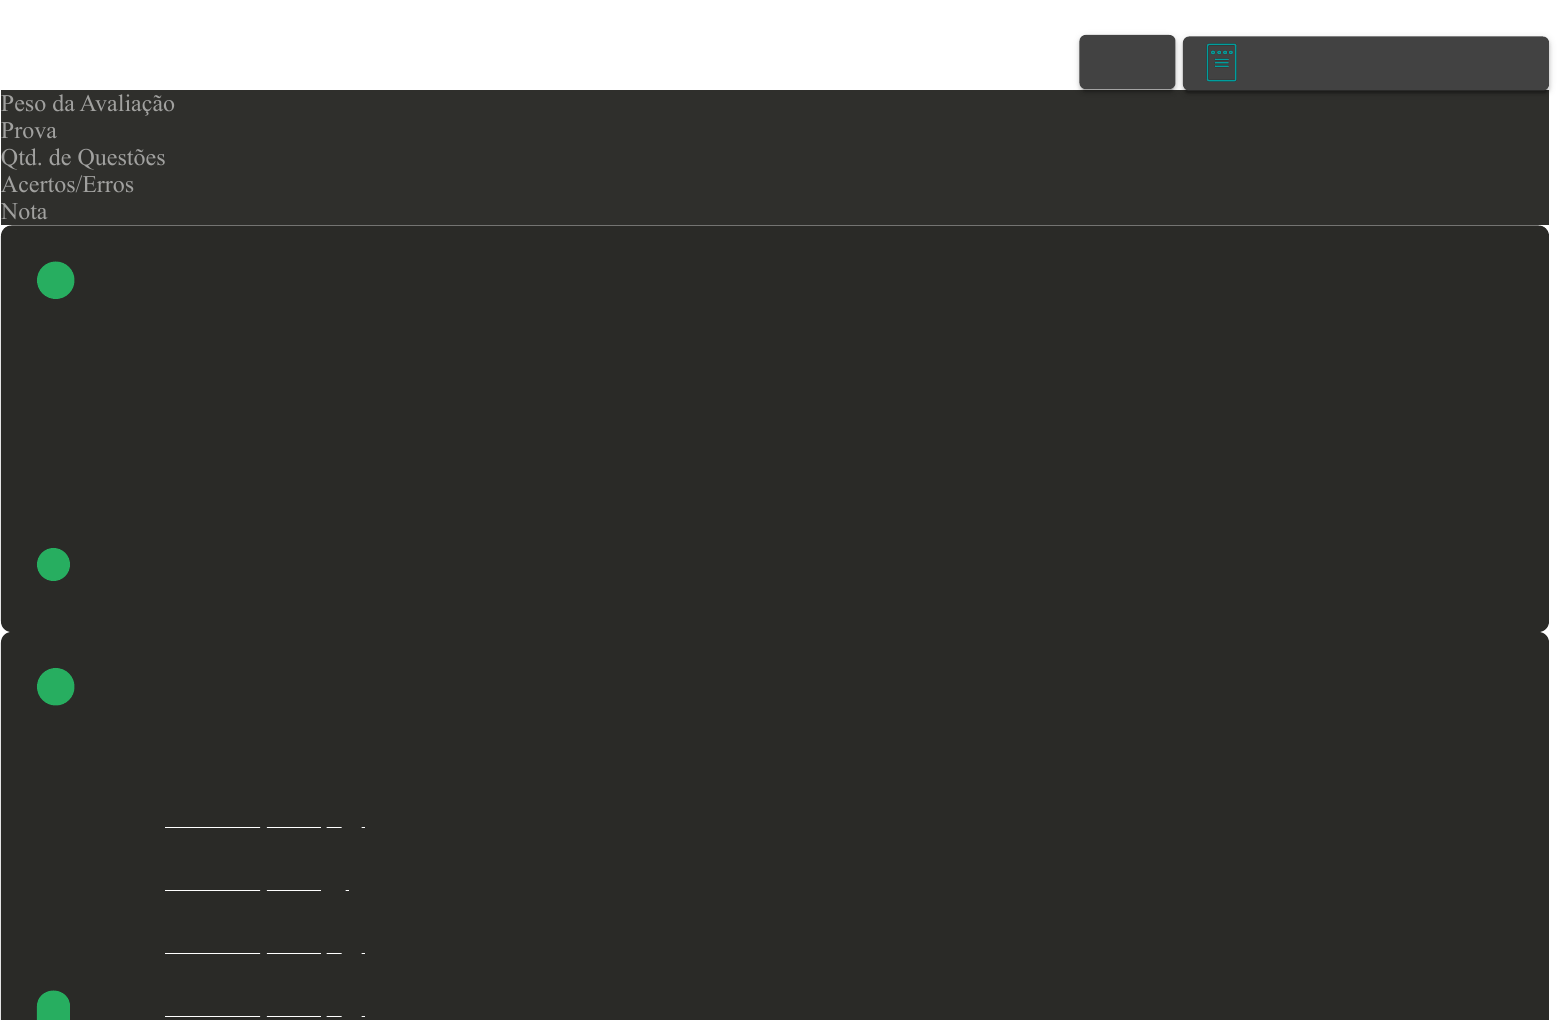Click the empty right side of the second card

coord(1200,820)
